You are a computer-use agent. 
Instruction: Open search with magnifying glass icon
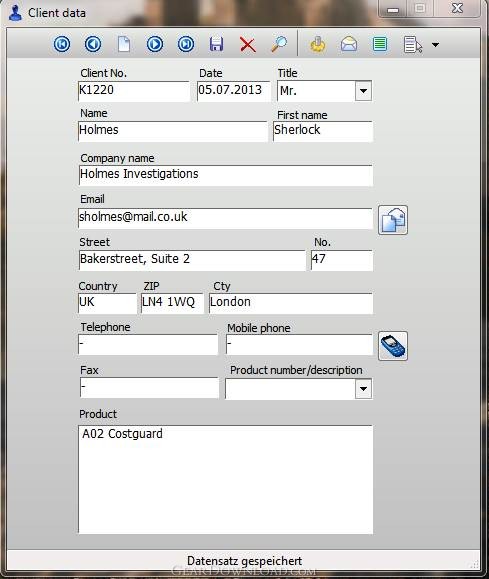click(279, 44)
